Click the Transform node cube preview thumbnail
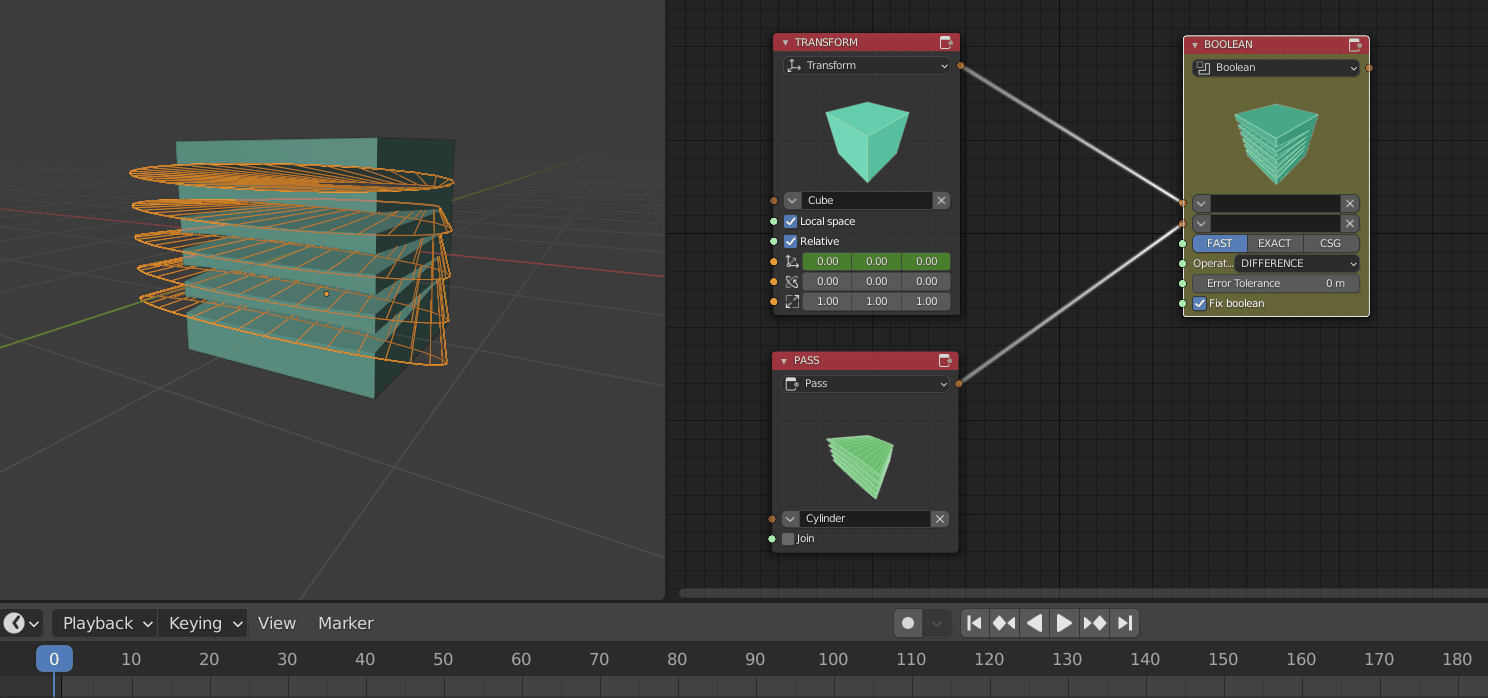Image resolution: width=1488 pixels, height=698 pixels. coord(867,141)
